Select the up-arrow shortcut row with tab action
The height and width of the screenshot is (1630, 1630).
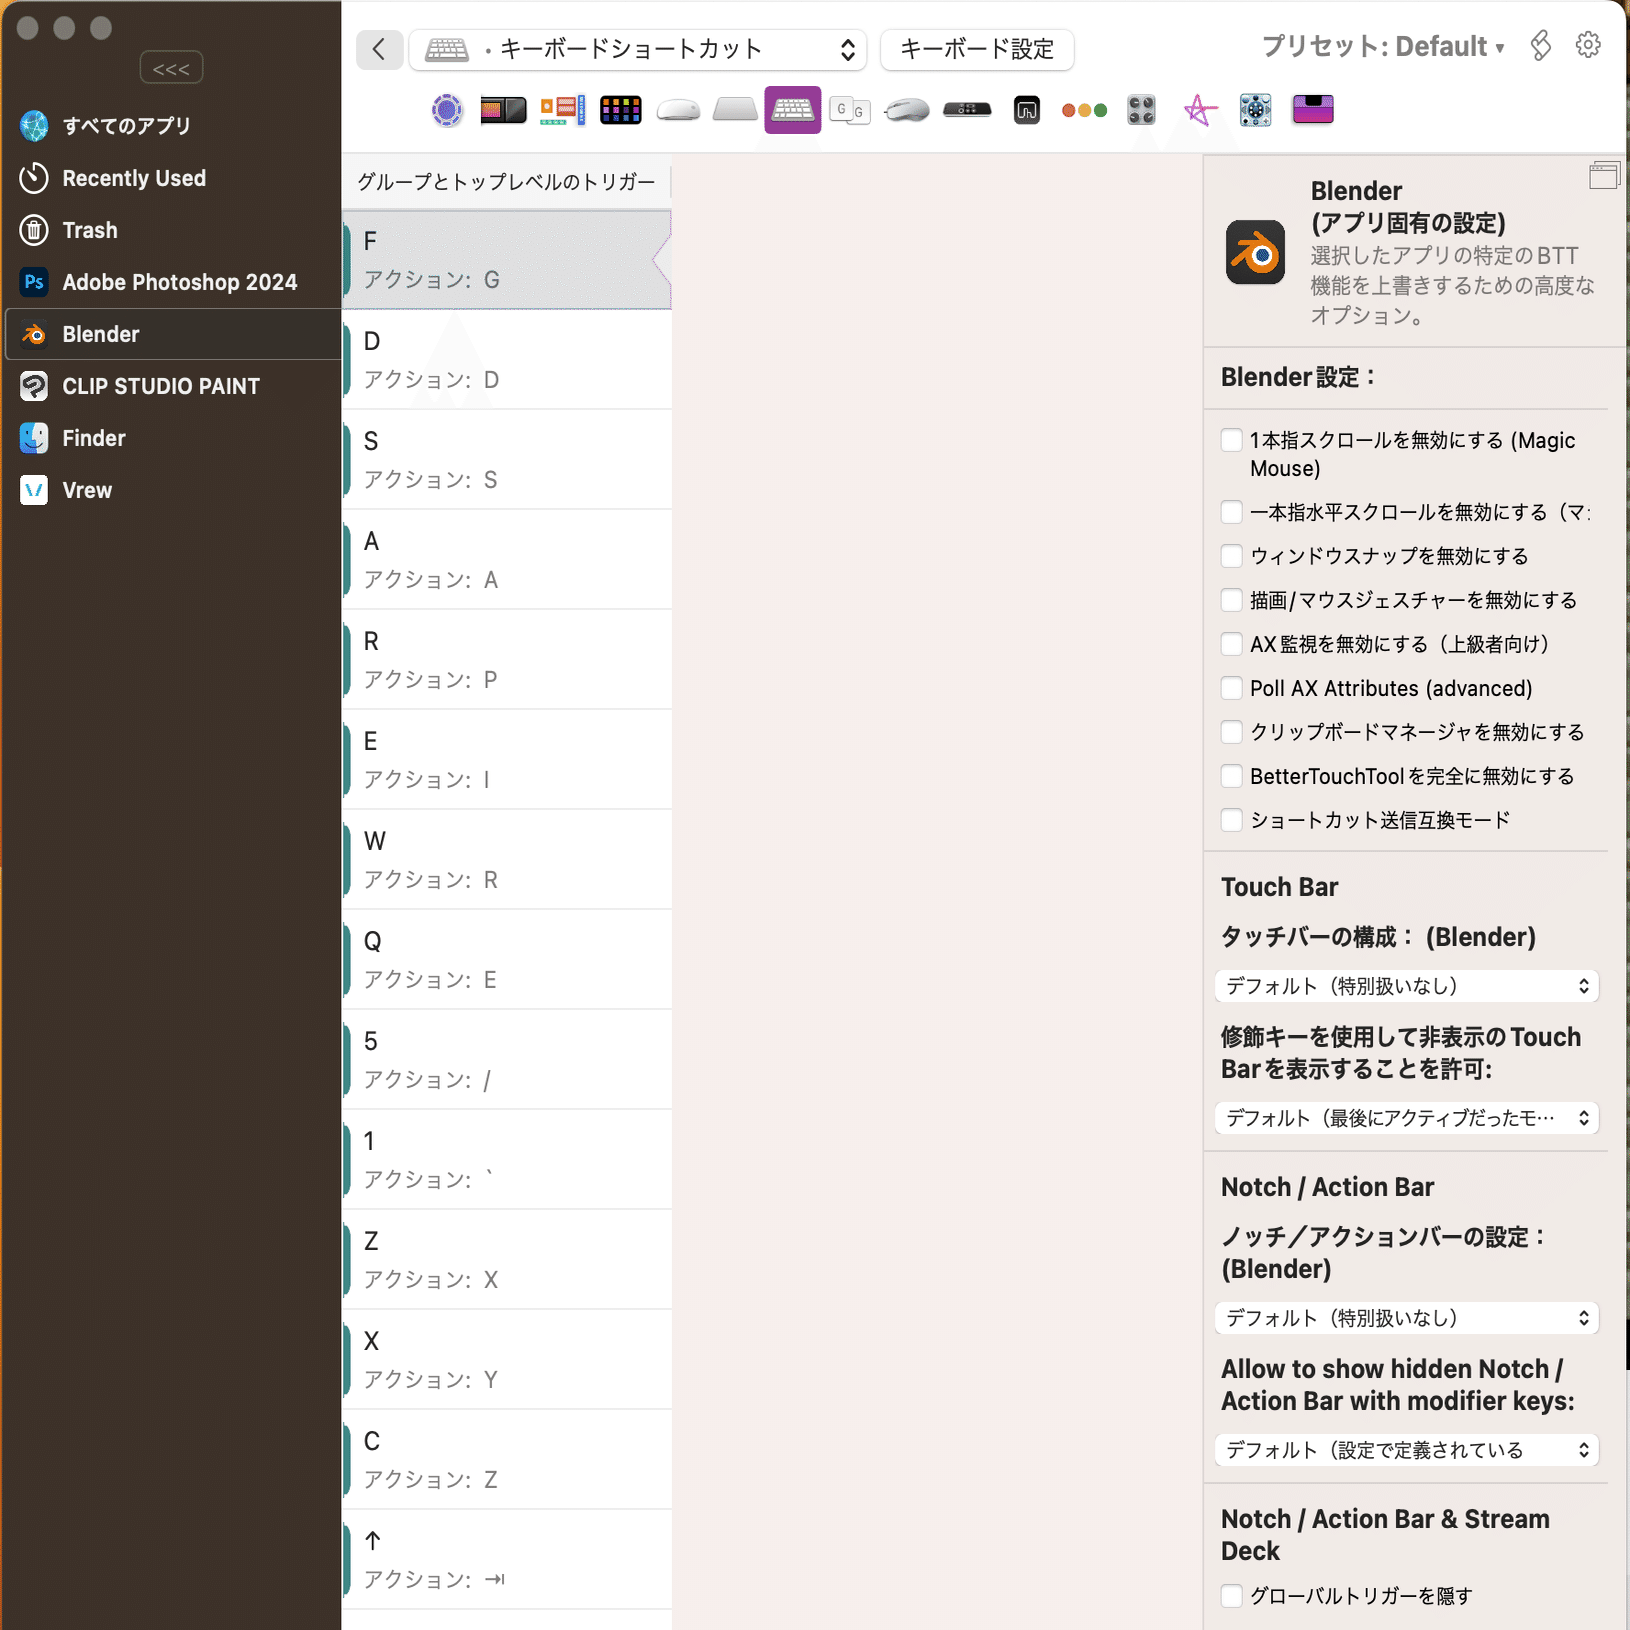point(507,1560)
